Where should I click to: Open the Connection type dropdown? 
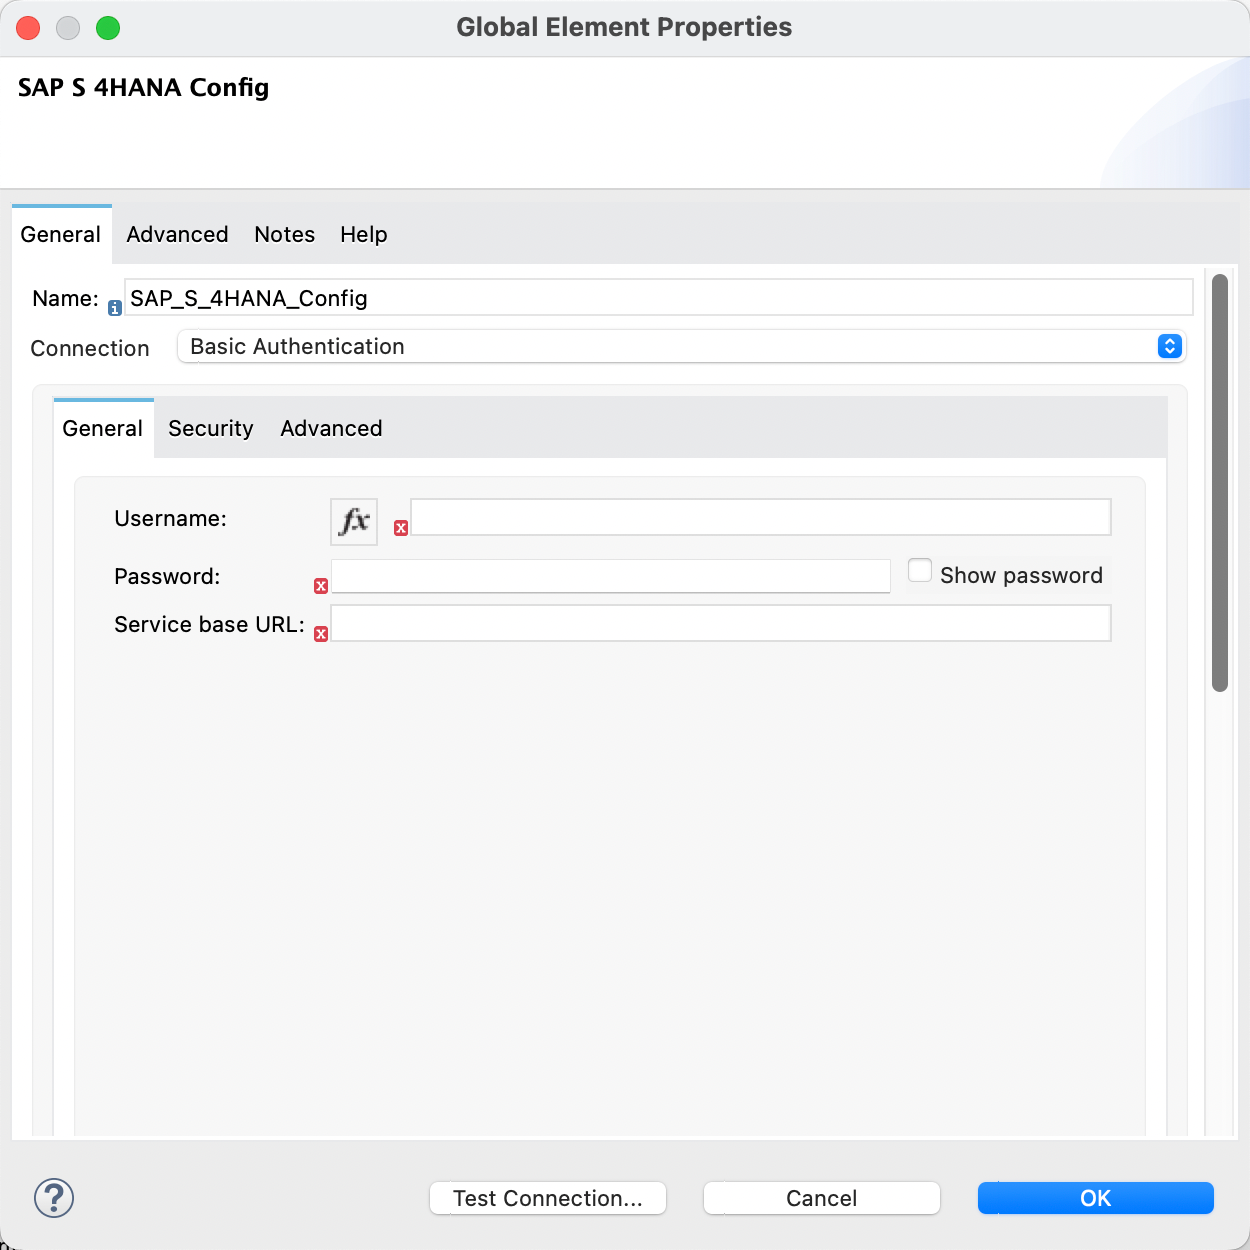pos(681,346)
